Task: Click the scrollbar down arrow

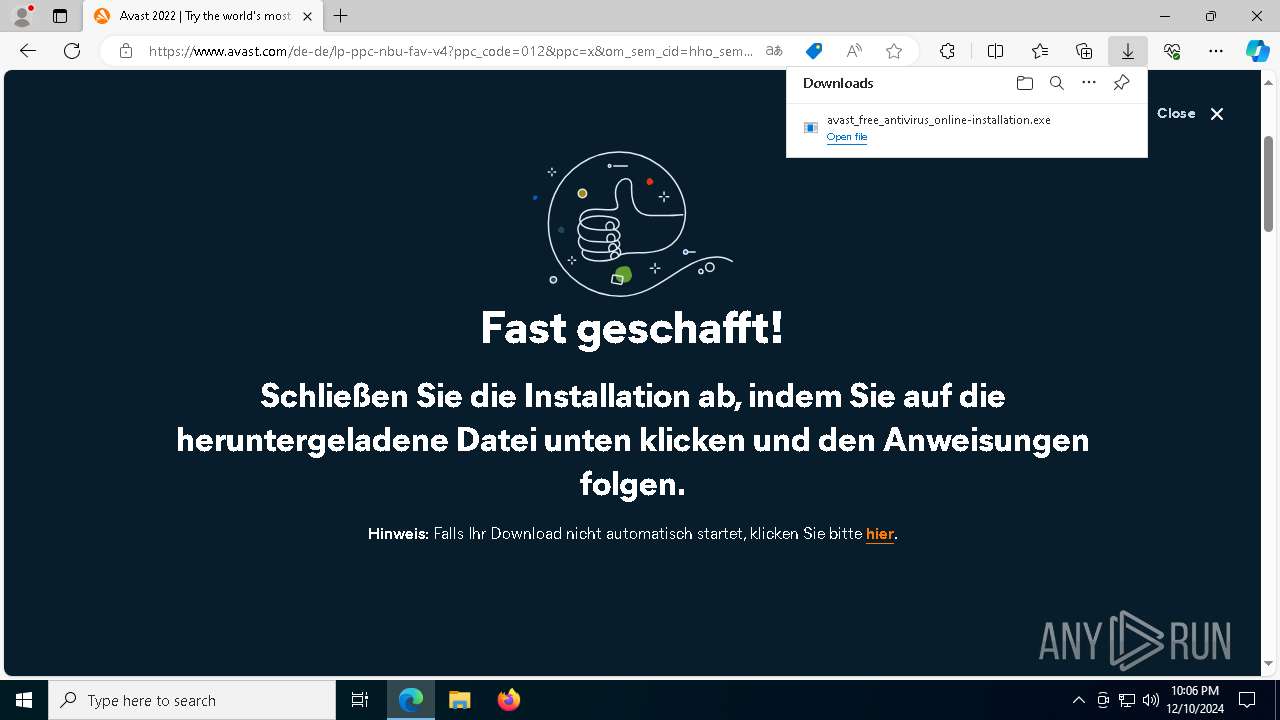Action: (x=1269, y=663)
